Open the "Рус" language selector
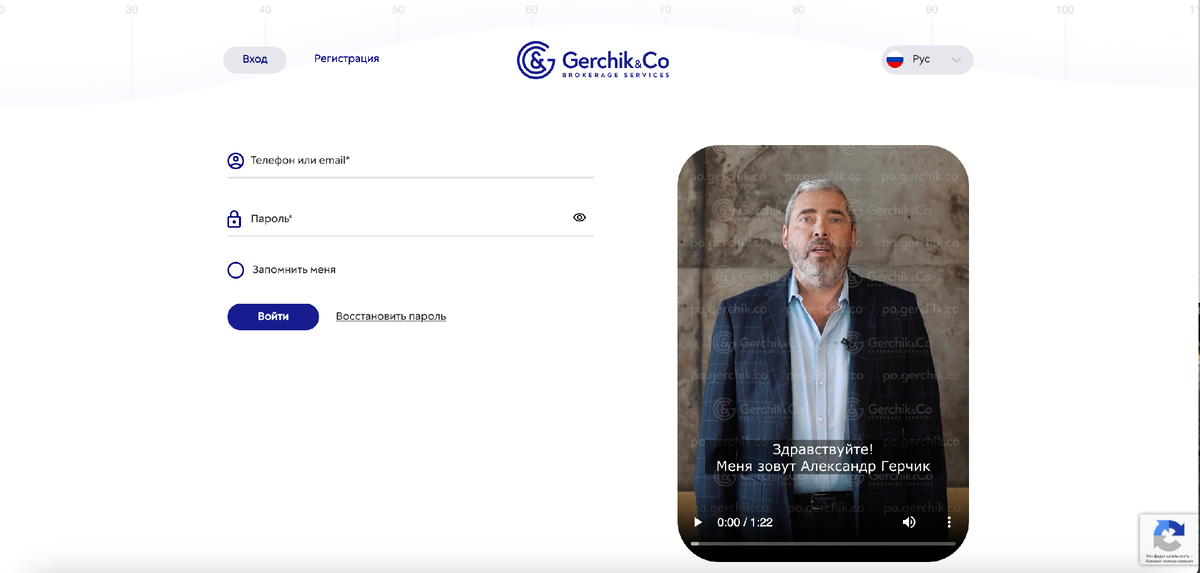This screenshot has height=573, width=1200. [927, 60]
